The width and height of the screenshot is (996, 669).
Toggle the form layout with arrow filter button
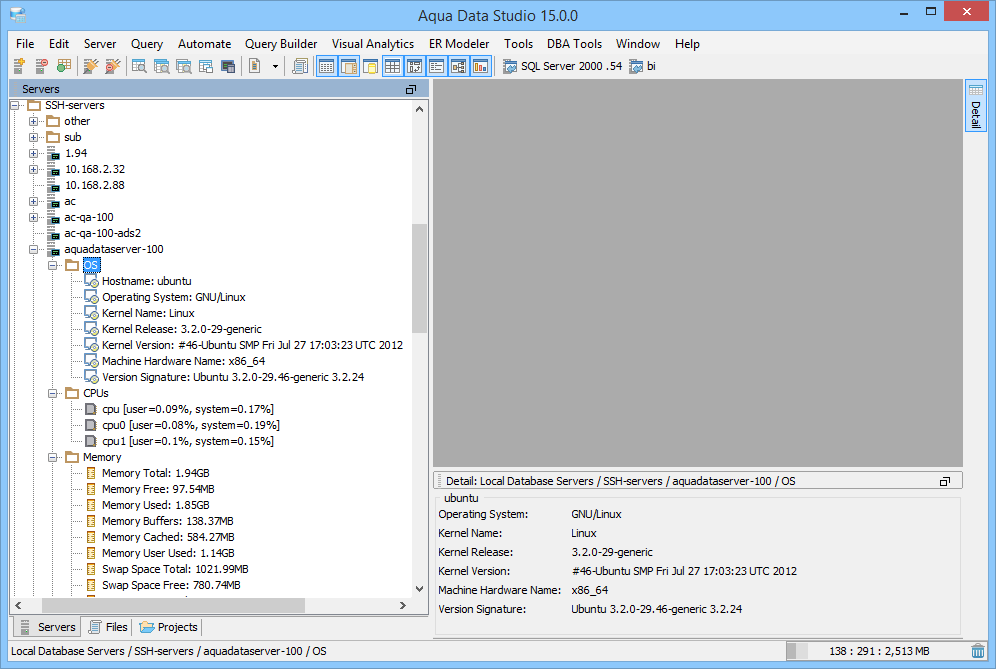[415, 66]
